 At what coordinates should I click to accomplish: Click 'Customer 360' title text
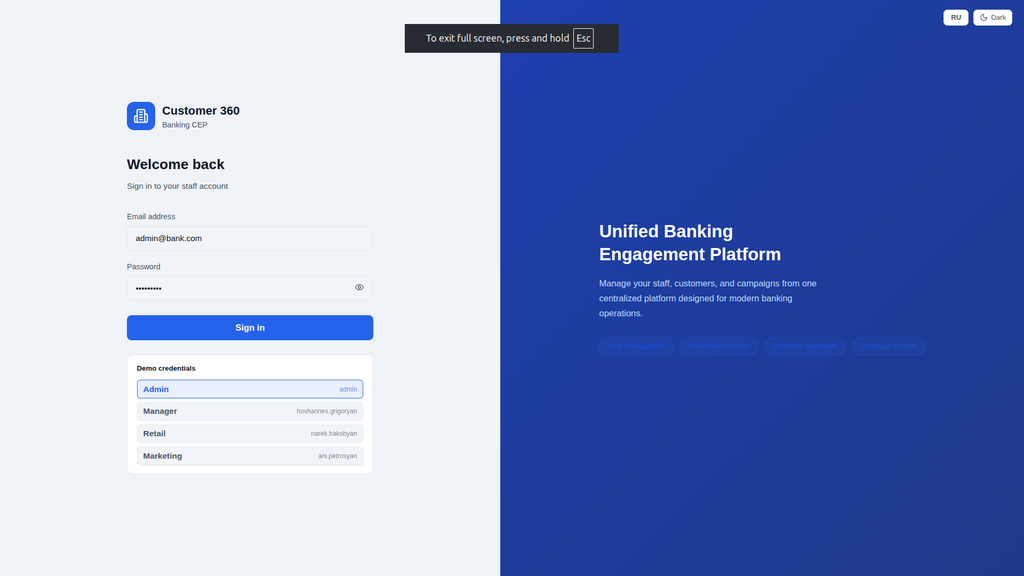pos(200,111)
